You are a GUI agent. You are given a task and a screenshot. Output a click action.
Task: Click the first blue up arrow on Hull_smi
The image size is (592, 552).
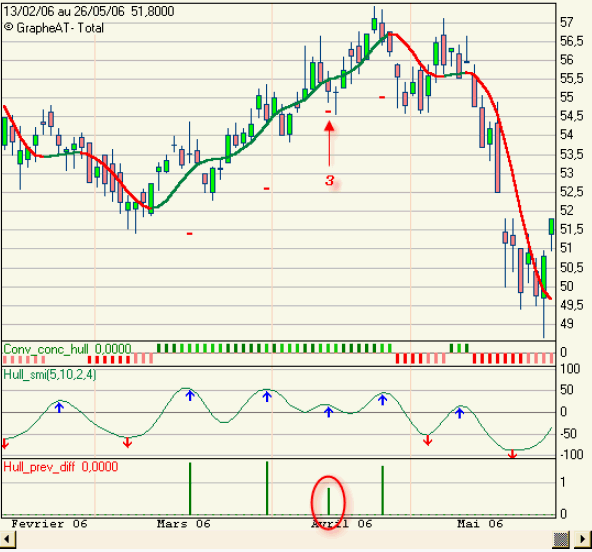[x=59, y=407]
